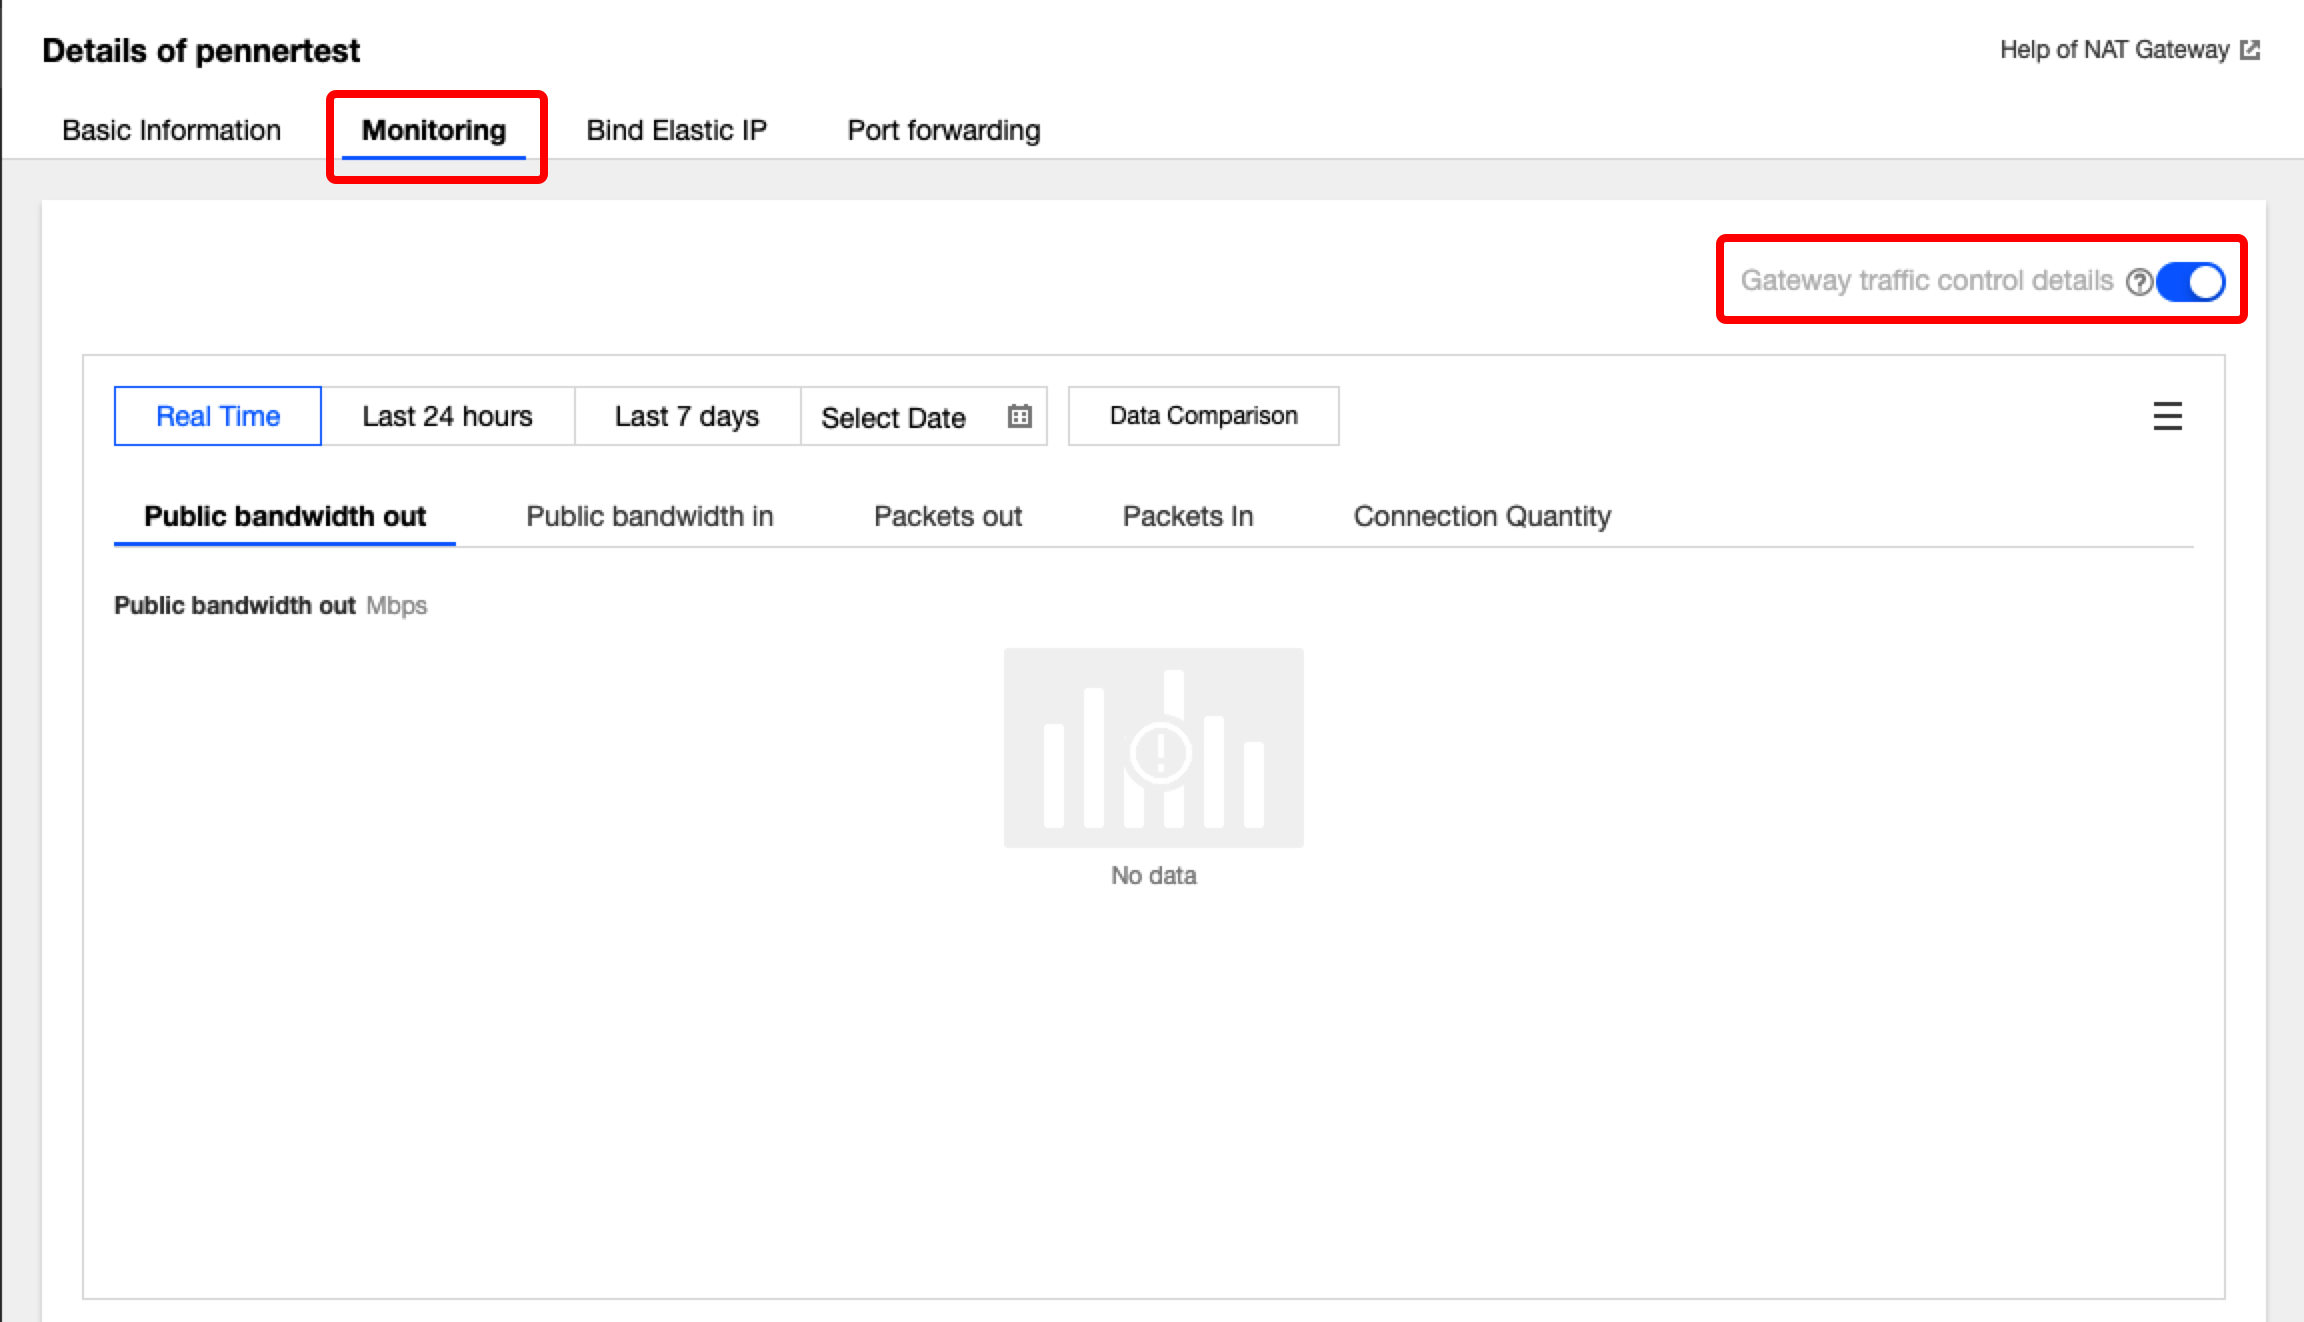Viewport: 2304px width, 1322px height.
Task: Switch to the Basic Information tab
Action: (x=171, y=130)
